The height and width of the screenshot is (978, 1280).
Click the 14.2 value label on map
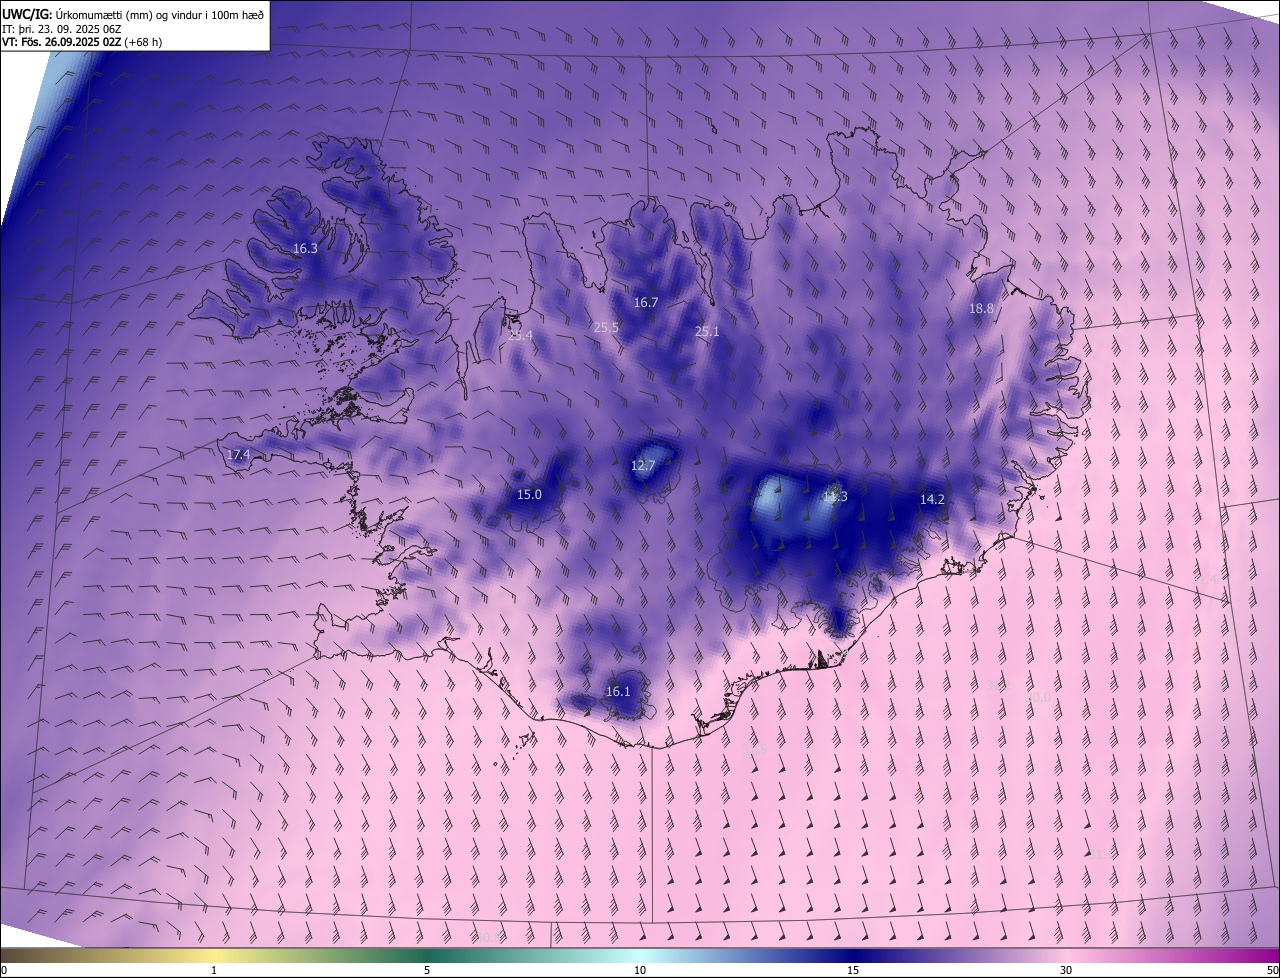pyautogui.click(x=932, y=499)
